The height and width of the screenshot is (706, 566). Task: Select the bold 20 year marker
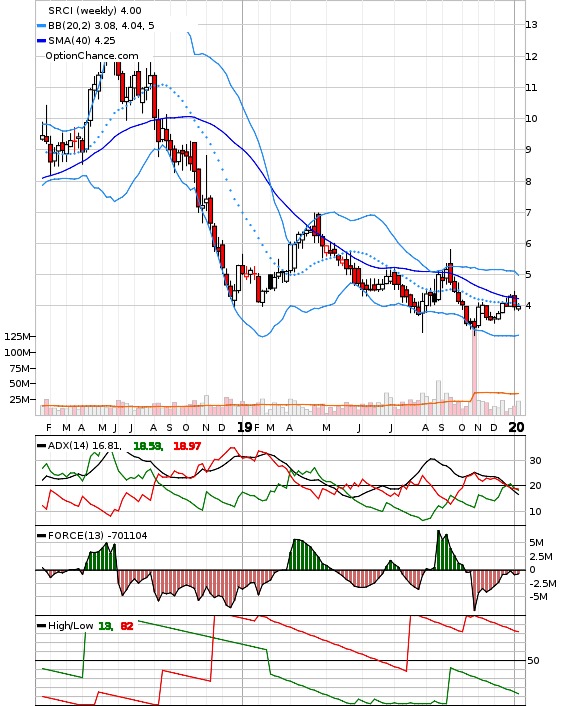[516, 427]
